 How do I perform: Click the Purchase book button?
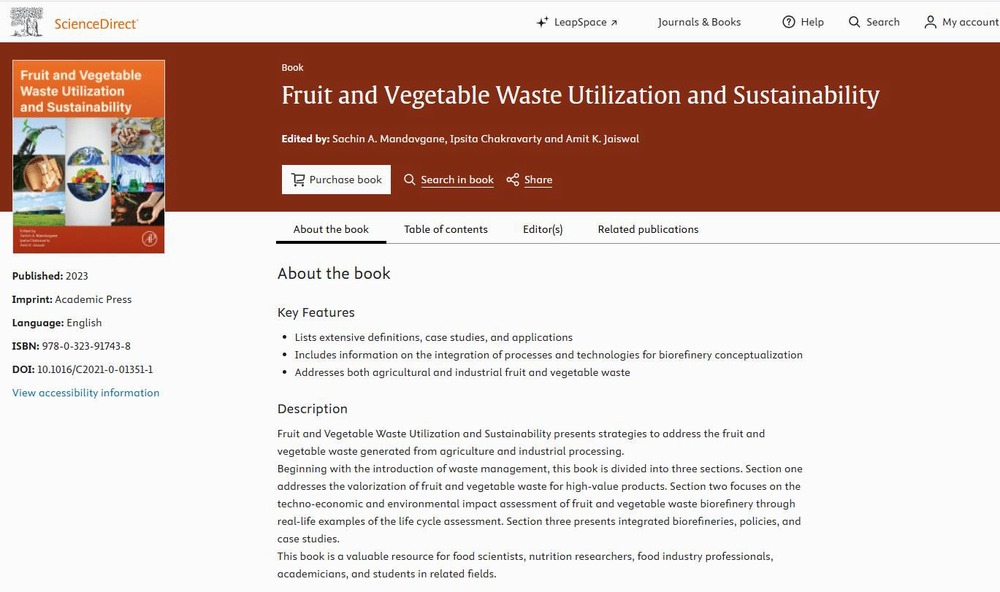pos(336,180)
